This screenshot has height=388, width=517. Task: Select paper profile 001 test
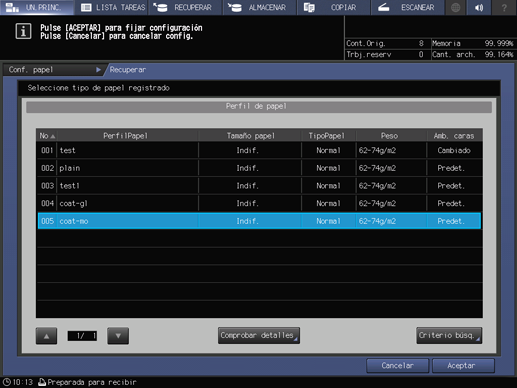pyautogui.click(x=259, y=150)
